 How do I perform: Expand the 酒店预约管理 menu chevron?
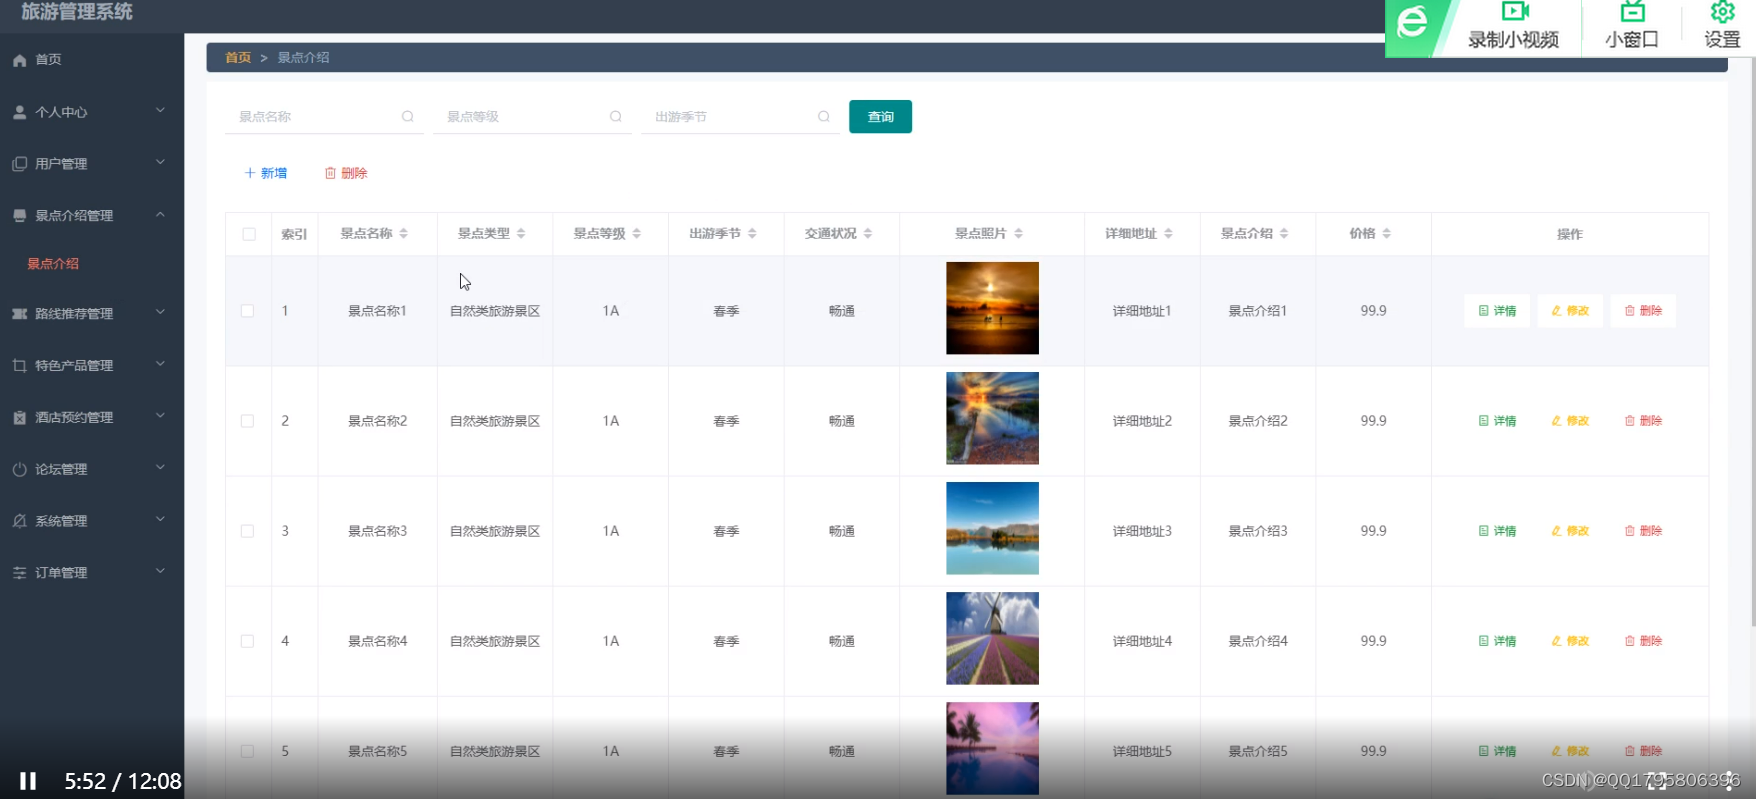(x=160, y=417)
